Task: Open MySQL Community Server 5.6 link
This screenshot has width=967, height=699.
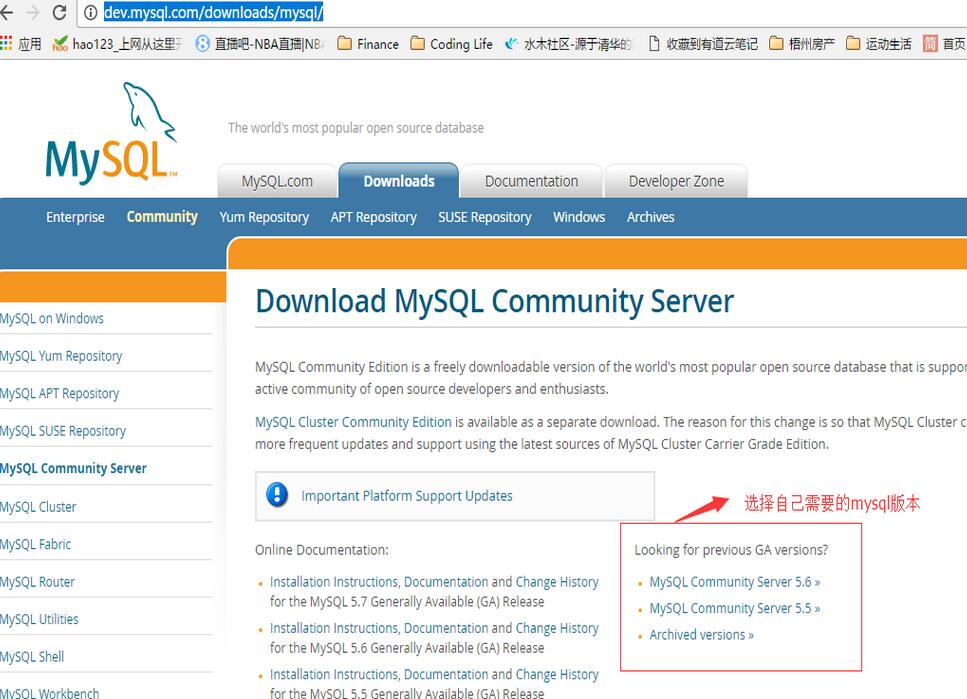Action: (x=735, y=582)
